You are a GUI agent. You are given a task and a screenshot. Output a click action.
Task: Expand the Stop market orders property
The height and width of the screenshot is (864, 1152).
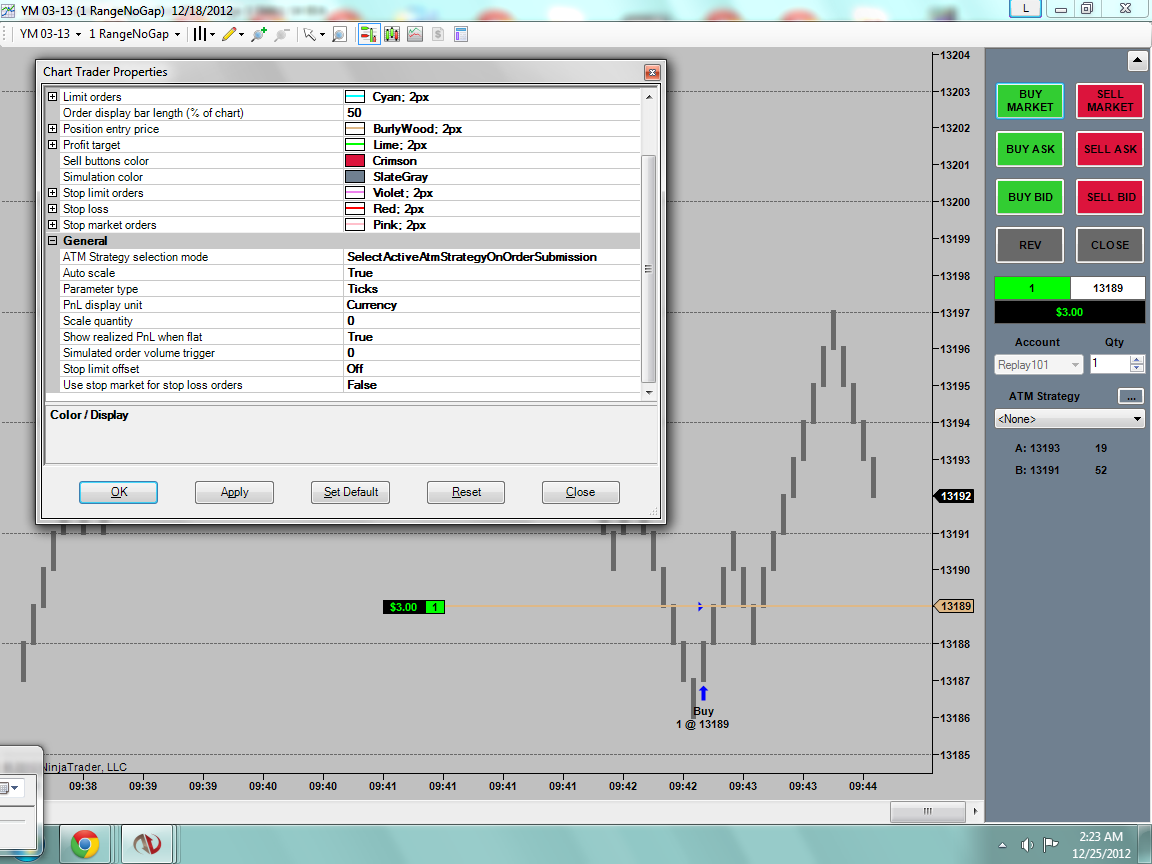click(52, 225)
